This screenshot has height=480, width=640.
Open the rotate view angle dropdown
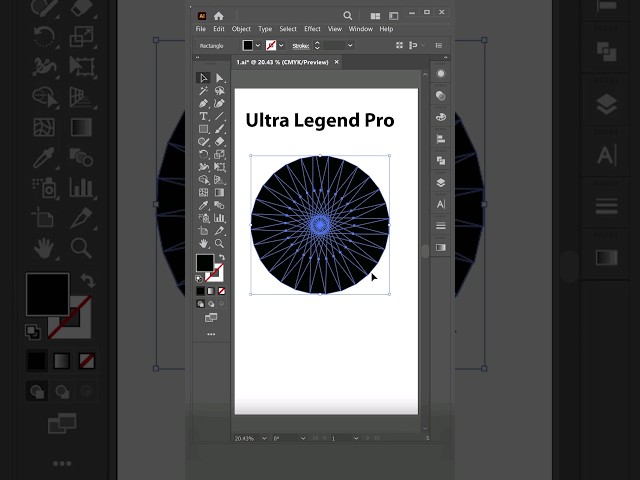[303, 438]
